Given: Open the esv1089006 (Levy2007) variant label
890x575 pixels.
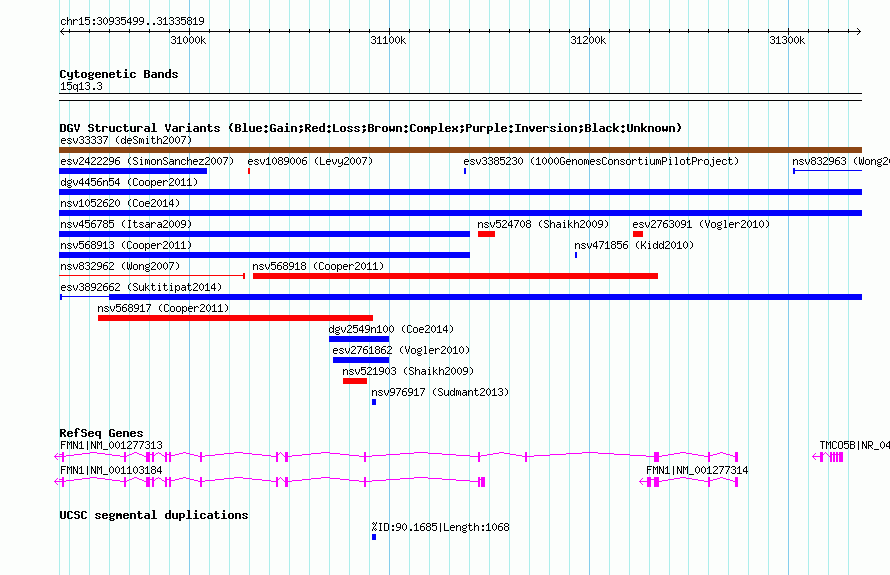Looking at the screenshot, I should click(x=310, y=161).
